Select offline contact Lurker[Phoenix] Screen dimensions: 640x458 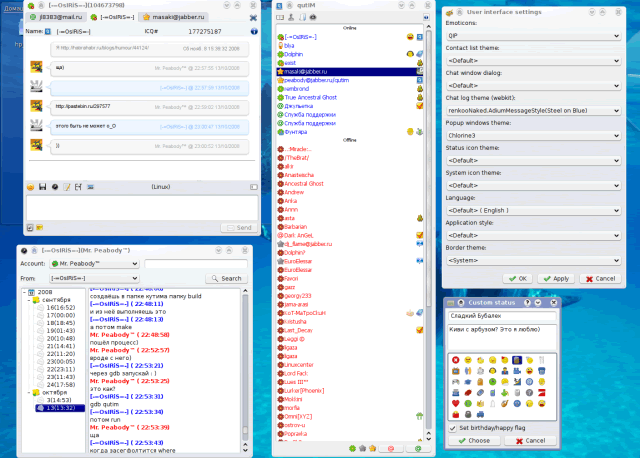point(304,391)
